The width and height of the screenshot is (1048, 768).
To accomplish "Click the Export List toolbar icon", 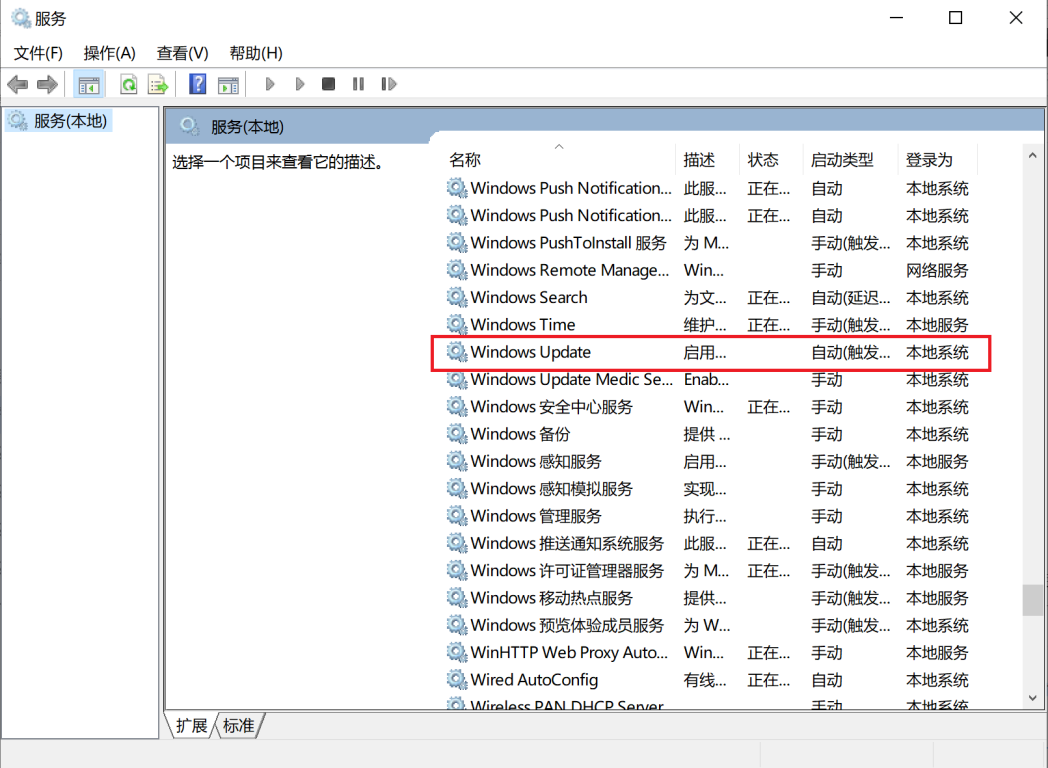I will [158, 85].
